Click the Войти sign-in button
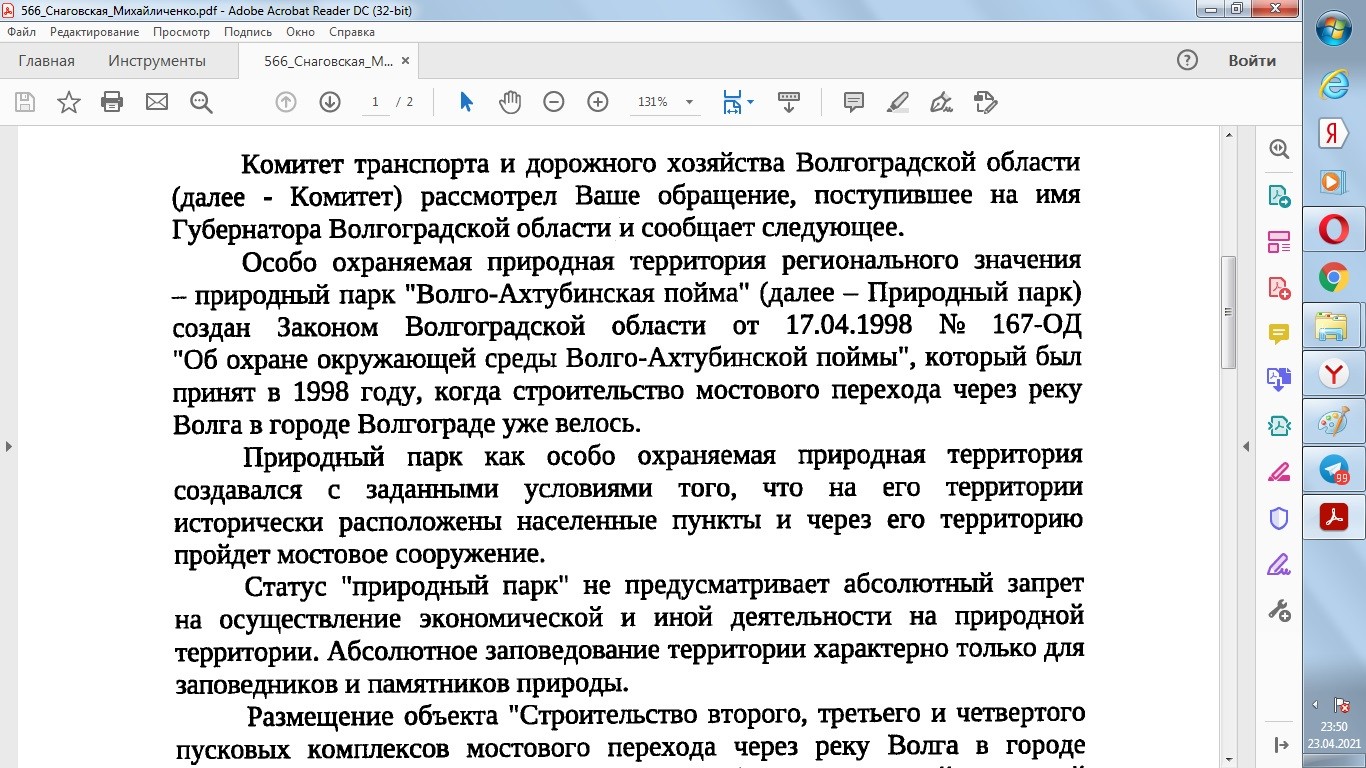 pos(1252,61)
